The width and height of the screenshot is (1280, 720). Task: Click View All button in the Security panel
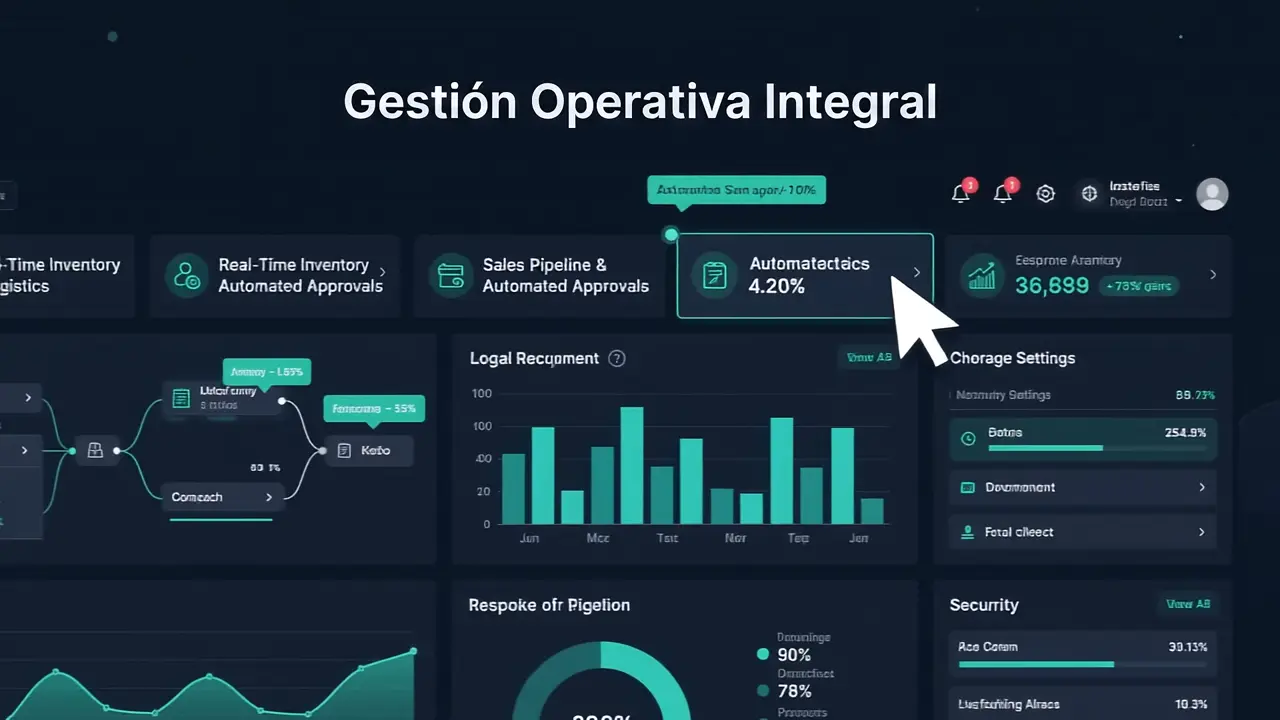[x=1187, y=605]
